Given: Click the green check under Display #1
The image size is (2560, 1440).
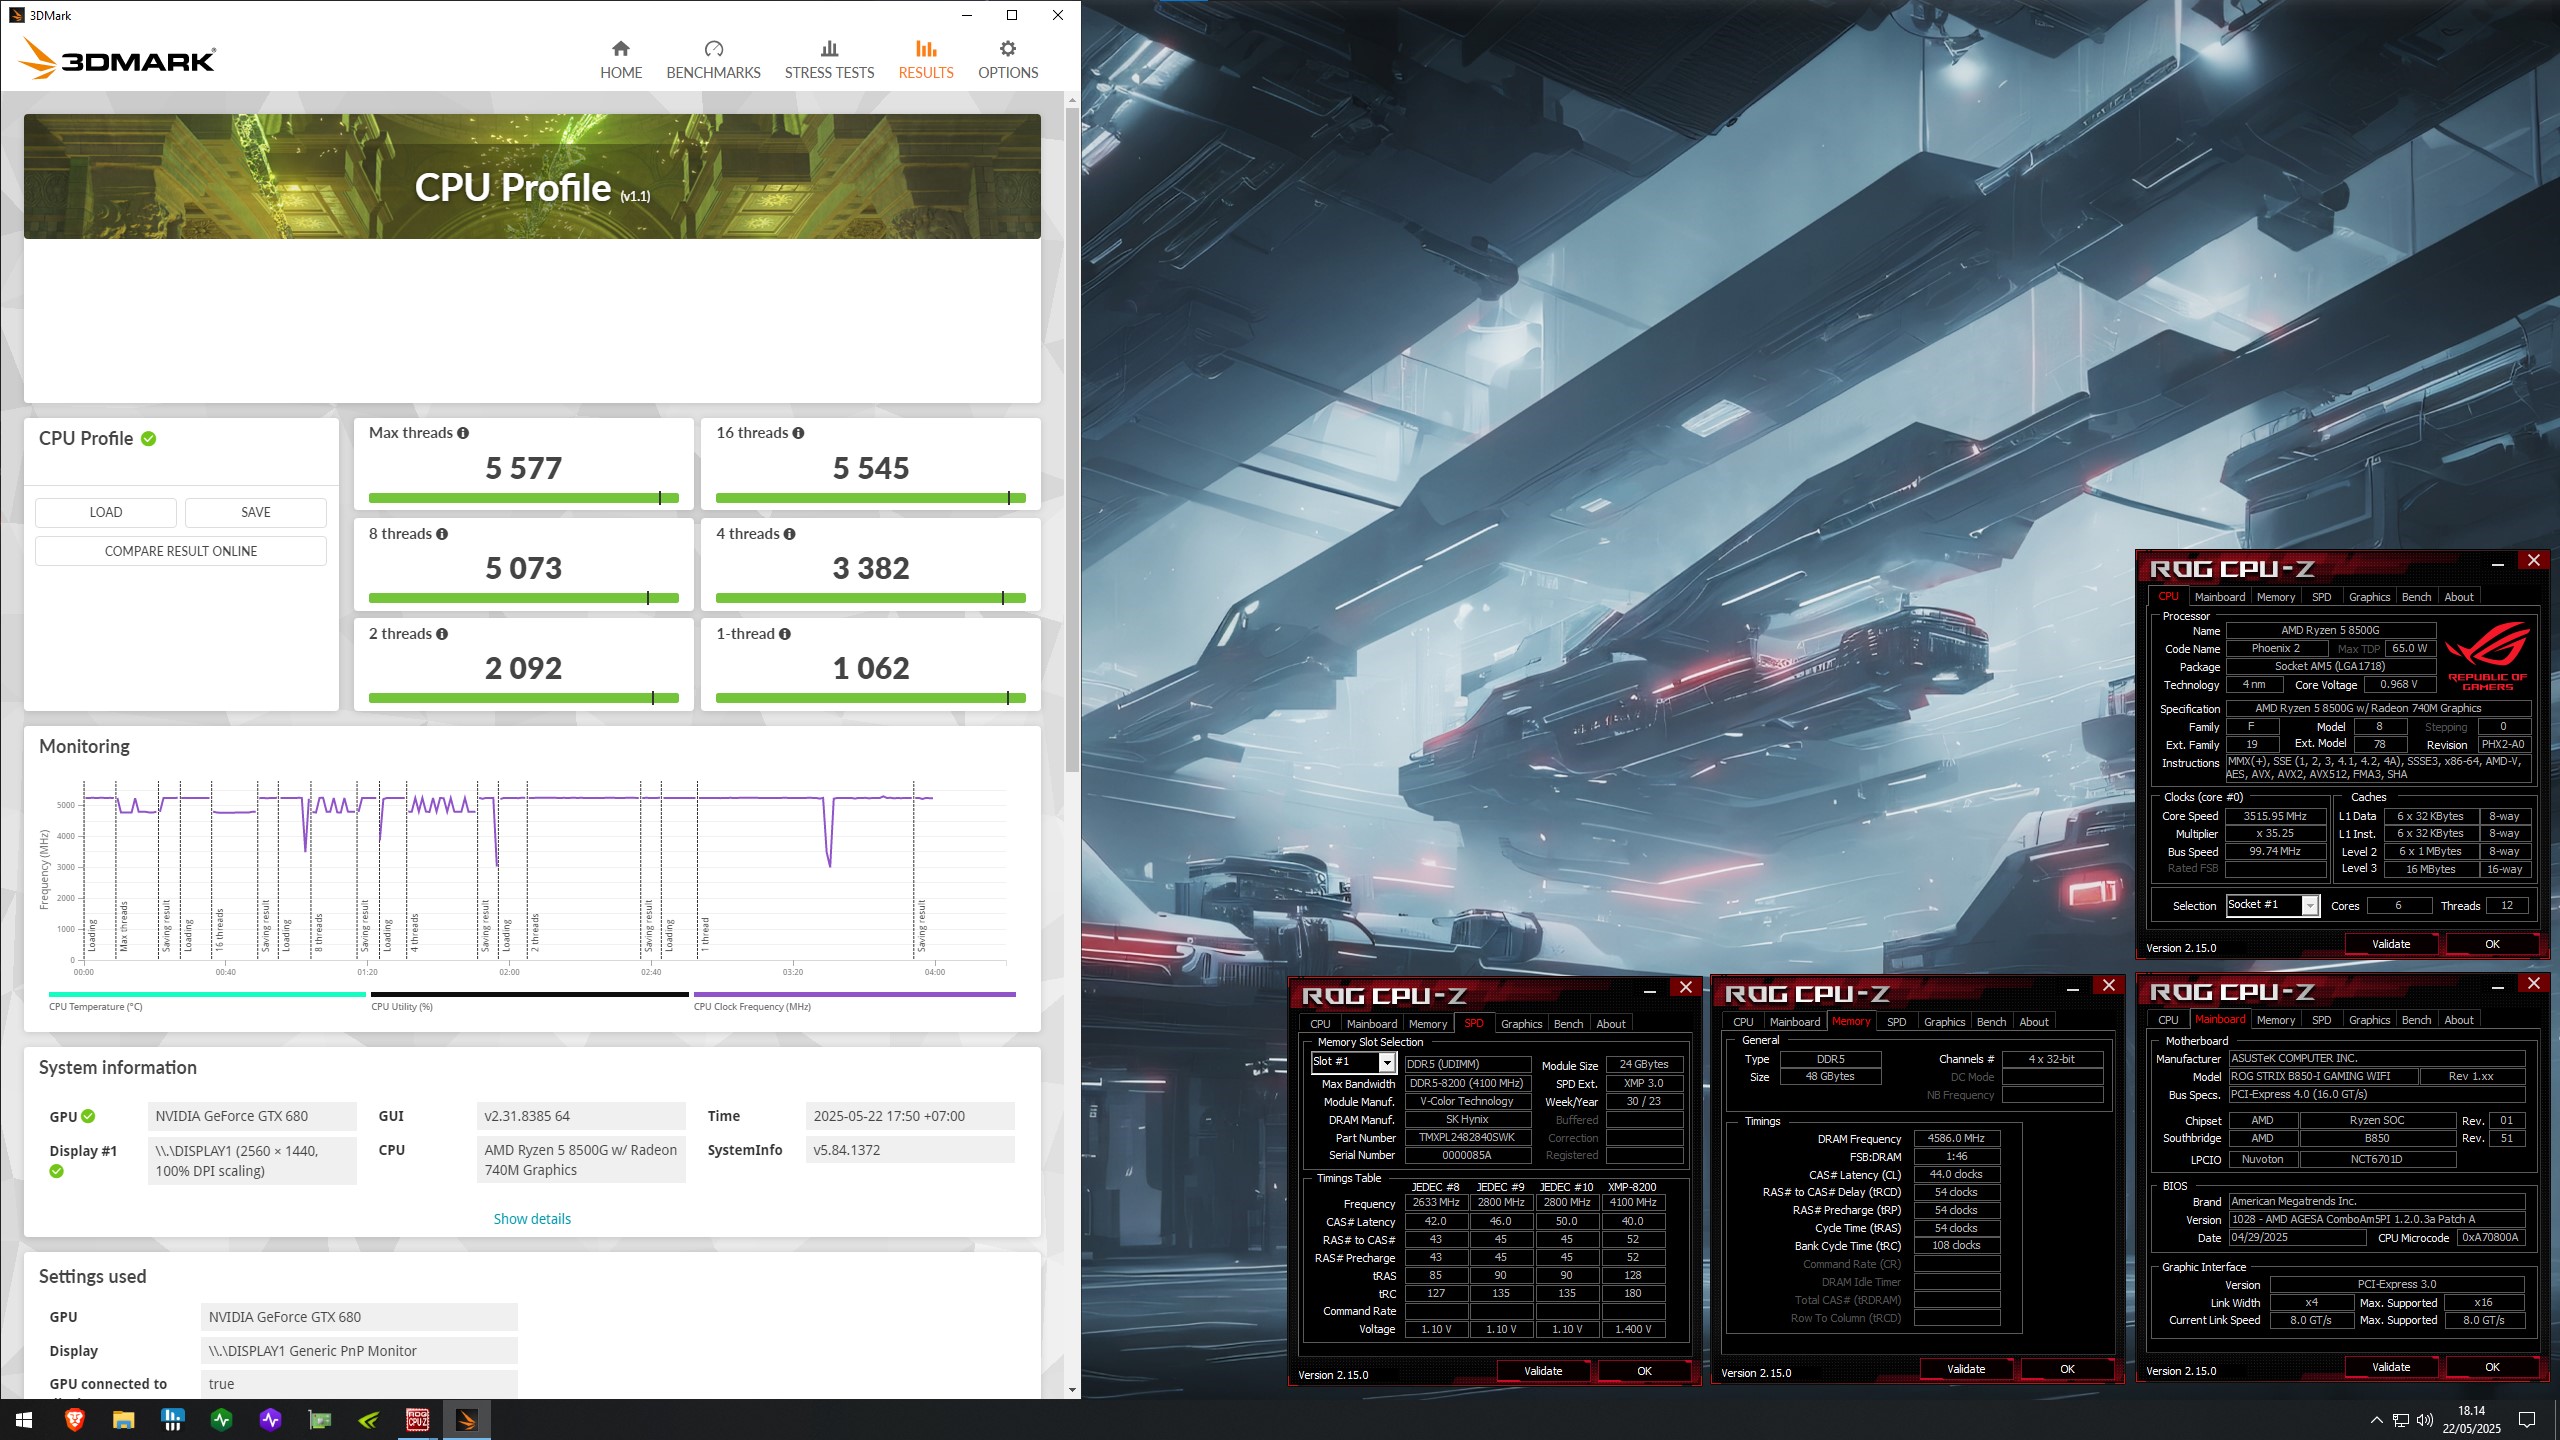Looking at the screenshot, I should [56, 1171].
